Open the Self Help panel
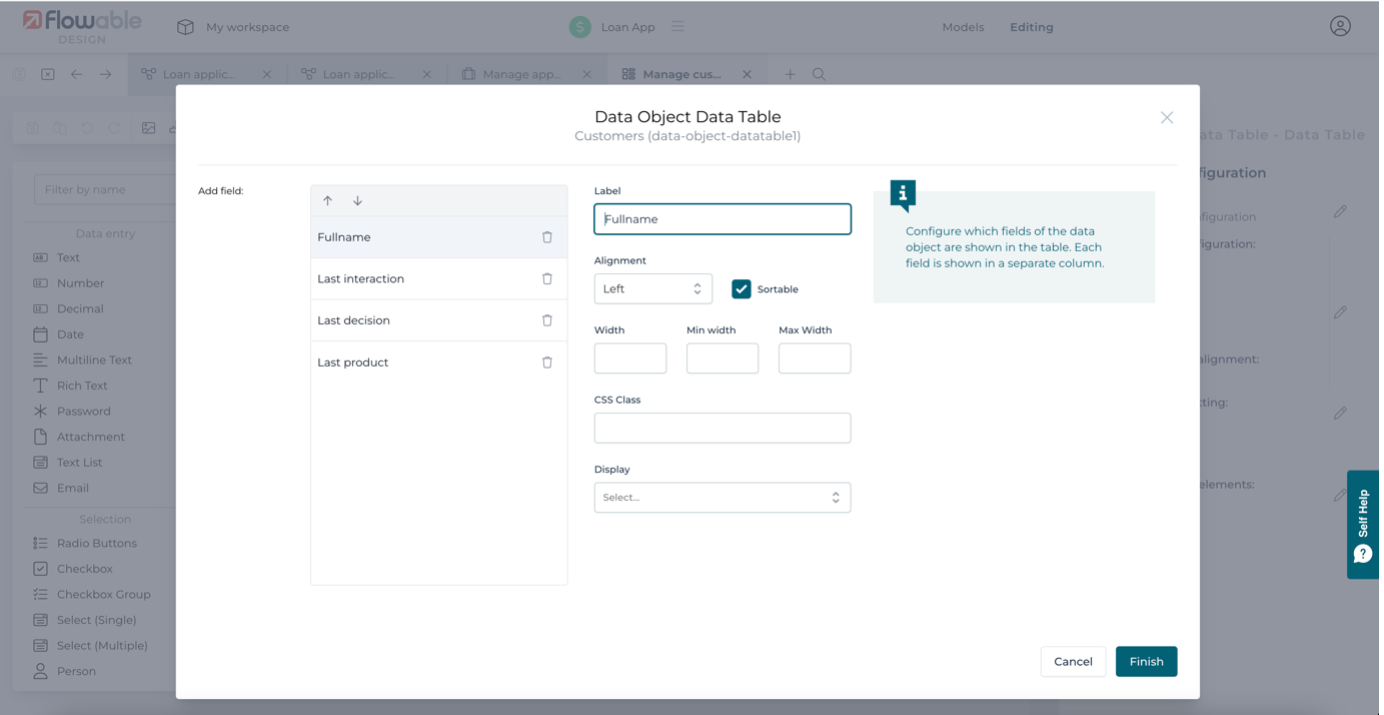 coord(1362,524)
